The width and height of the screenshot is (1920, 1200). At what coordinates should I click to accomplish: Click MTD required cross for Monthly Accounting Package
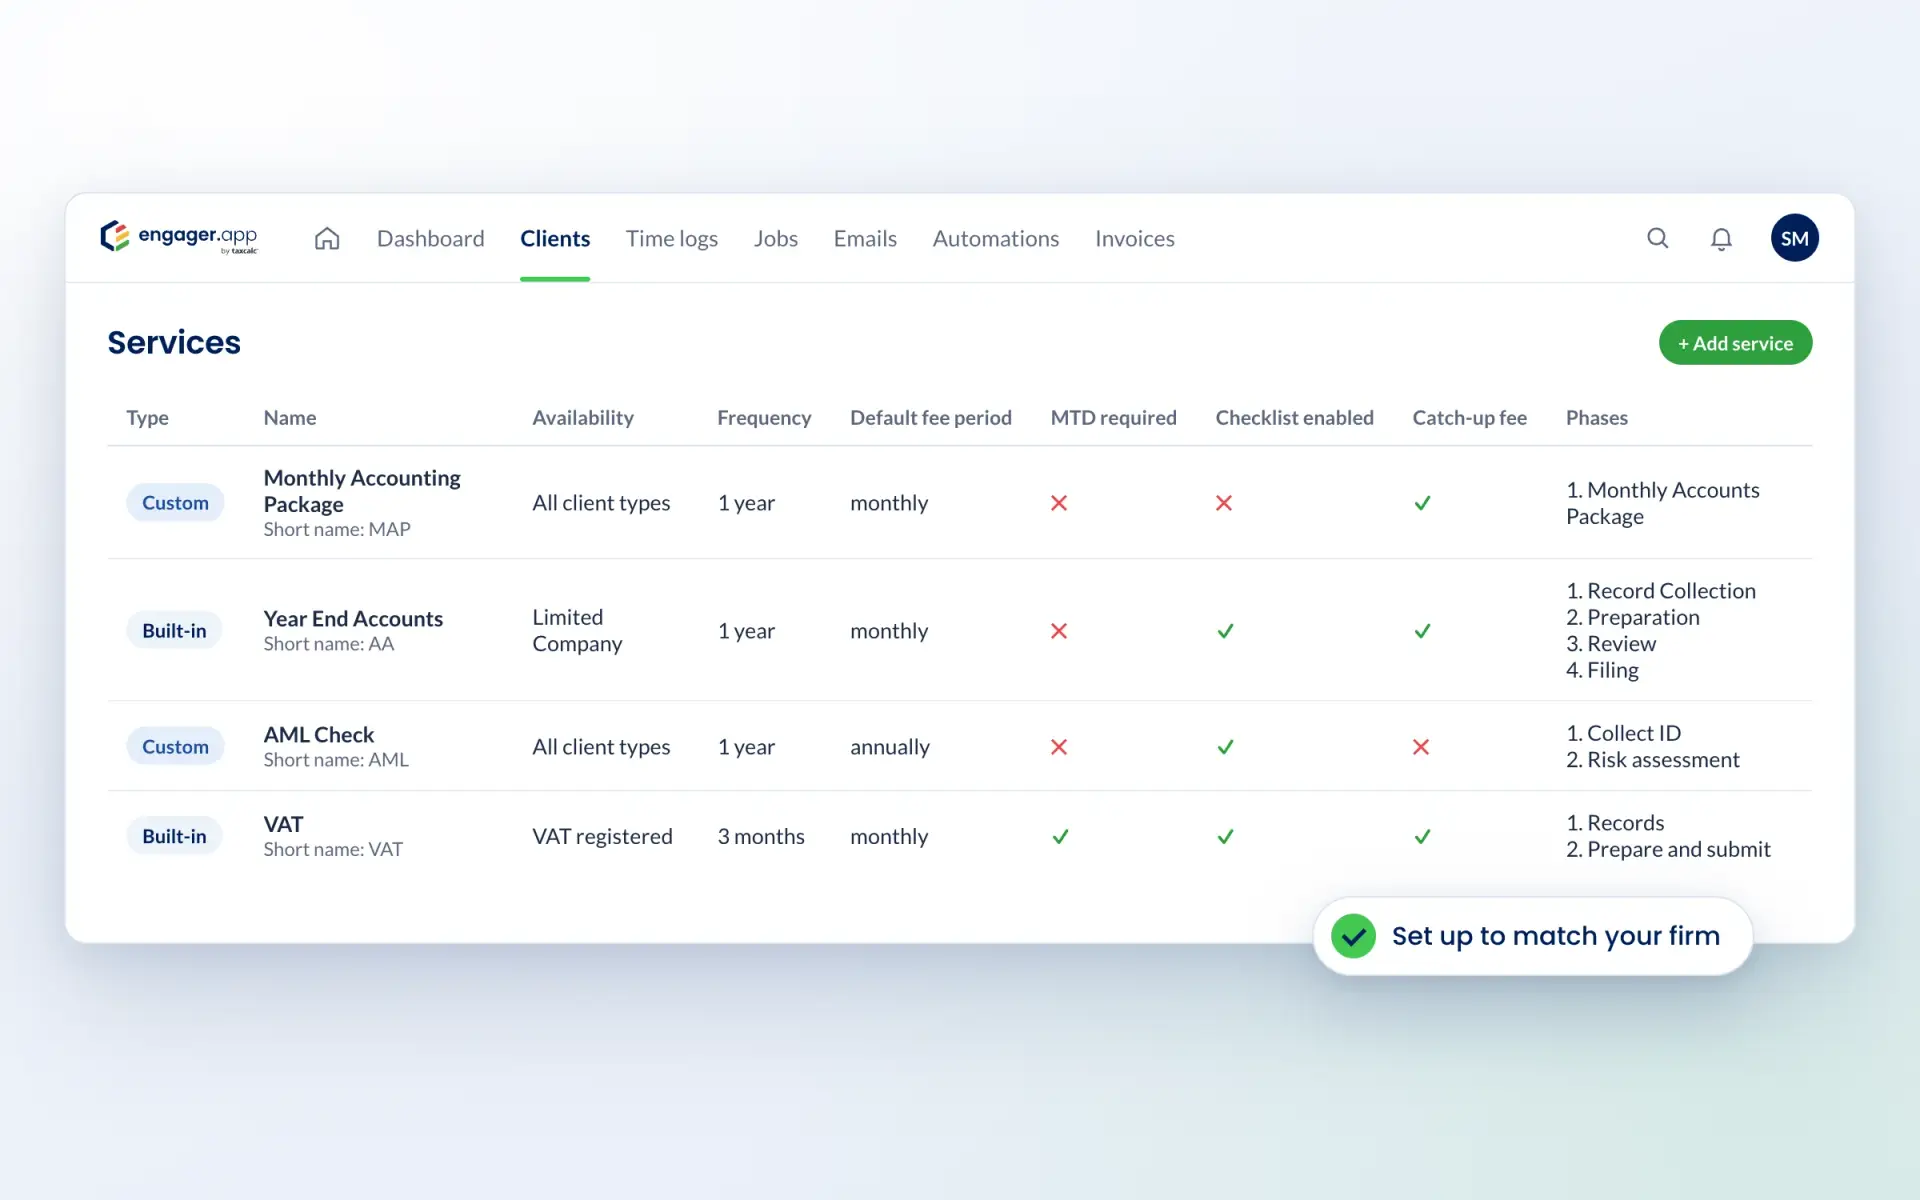(x=1059, y=503)
